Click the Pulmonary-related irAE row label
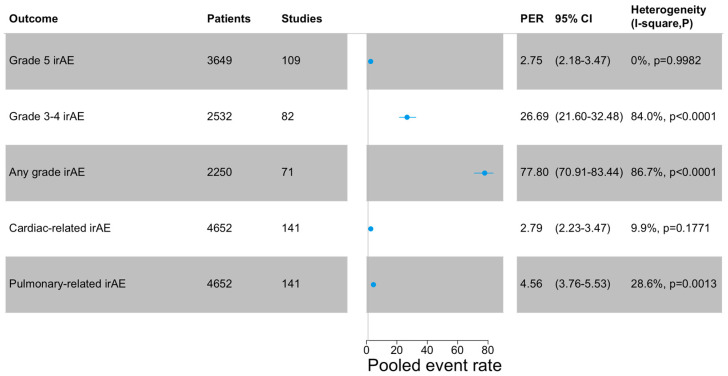 pos(67,284)
